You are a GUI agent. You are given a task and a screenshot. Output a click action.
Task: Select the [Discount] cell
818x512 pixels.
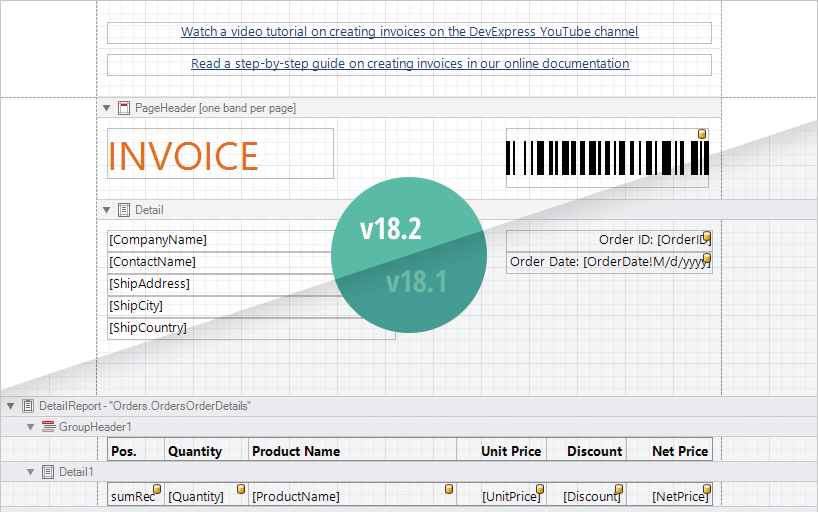coord(587,495)
